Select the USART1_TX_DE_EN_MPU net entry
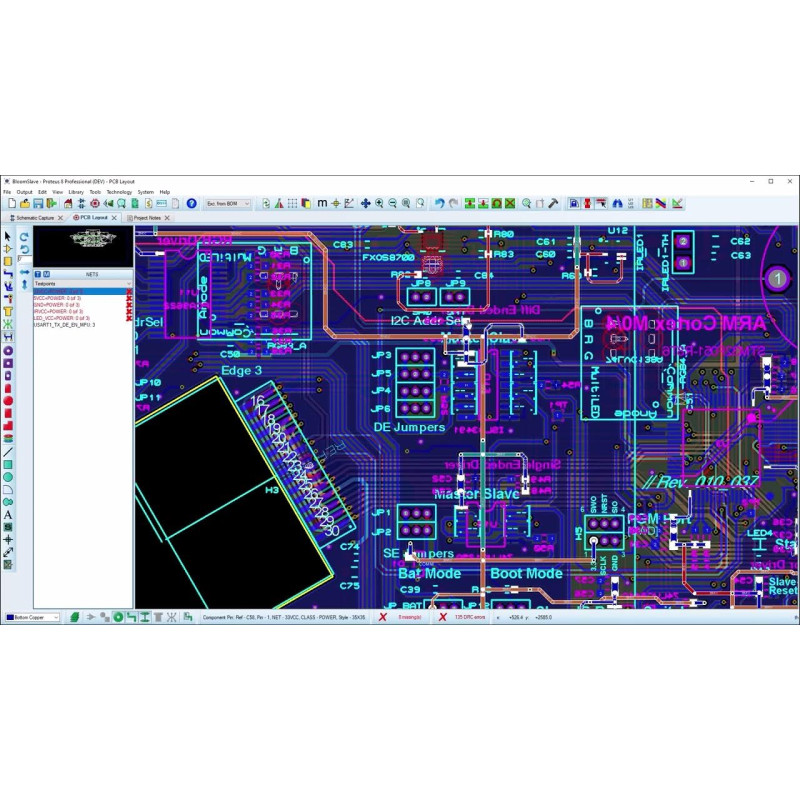The height and width of the screenshot is (800, 800). pos(64,325)
